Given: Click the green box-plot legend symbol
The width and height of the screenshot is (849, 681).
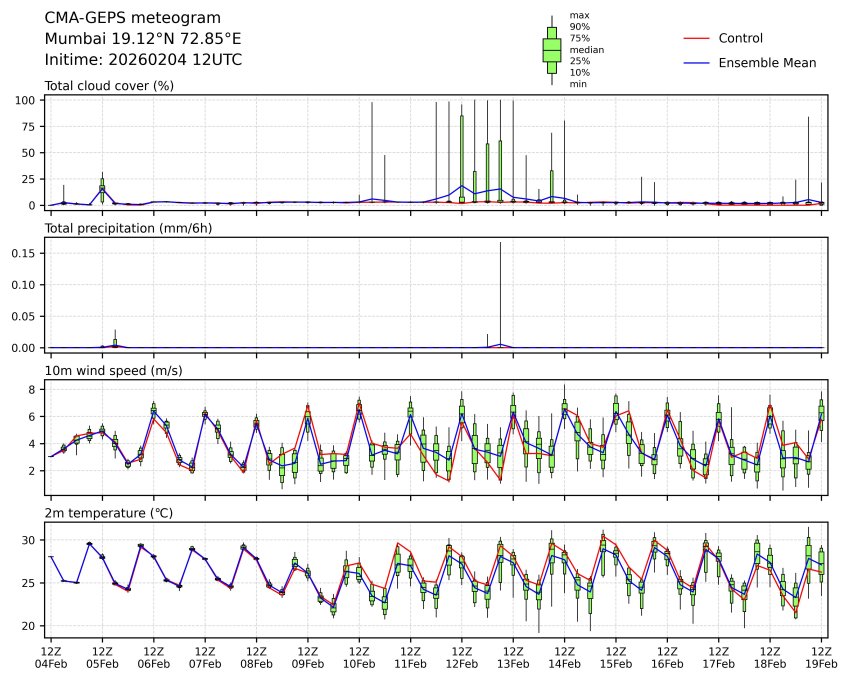Looking at the screenshot, I should [551, 49].
